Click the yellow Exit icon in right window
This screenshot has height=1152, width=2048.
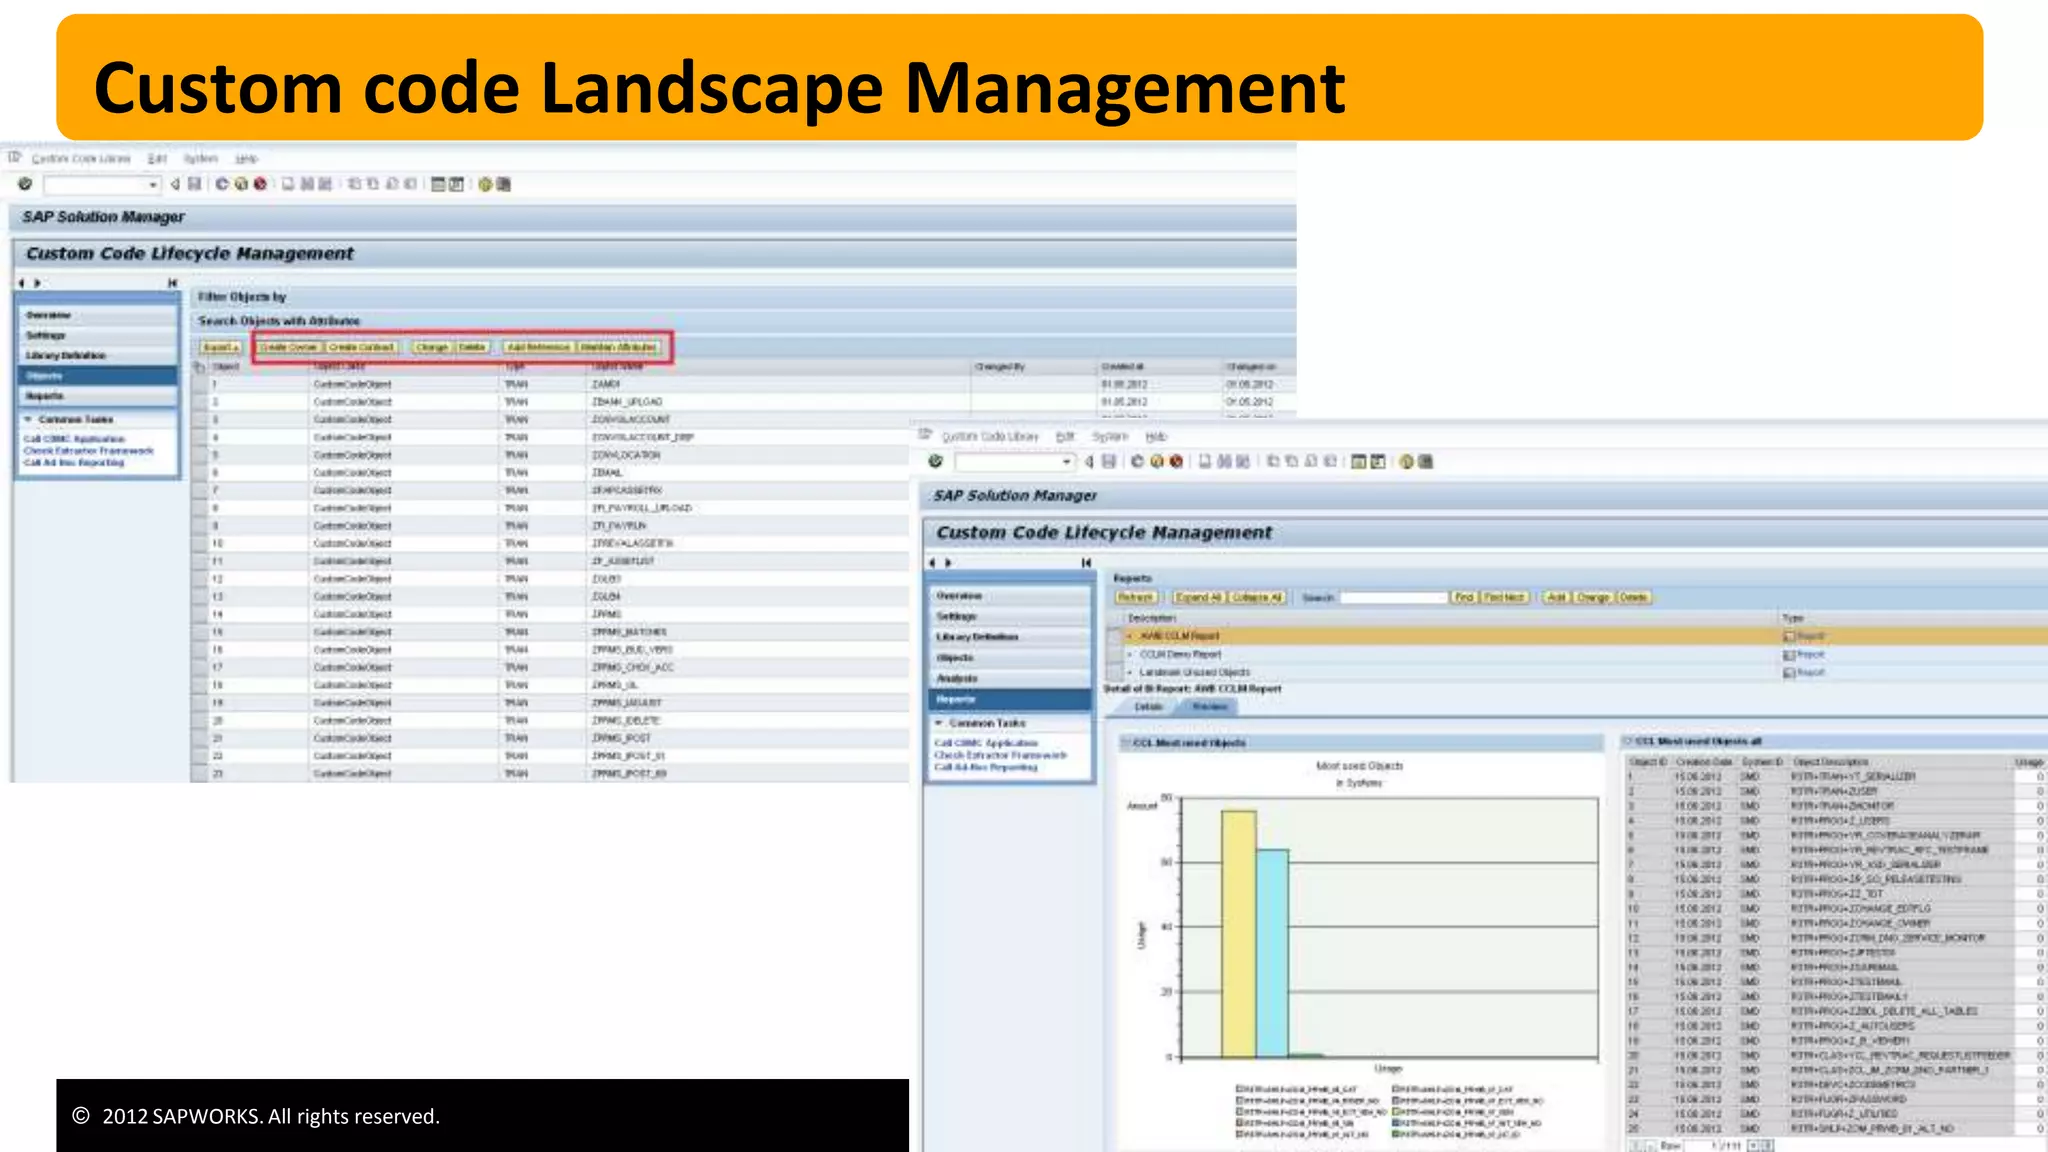pyautogui.click(x=1157, y=461)
